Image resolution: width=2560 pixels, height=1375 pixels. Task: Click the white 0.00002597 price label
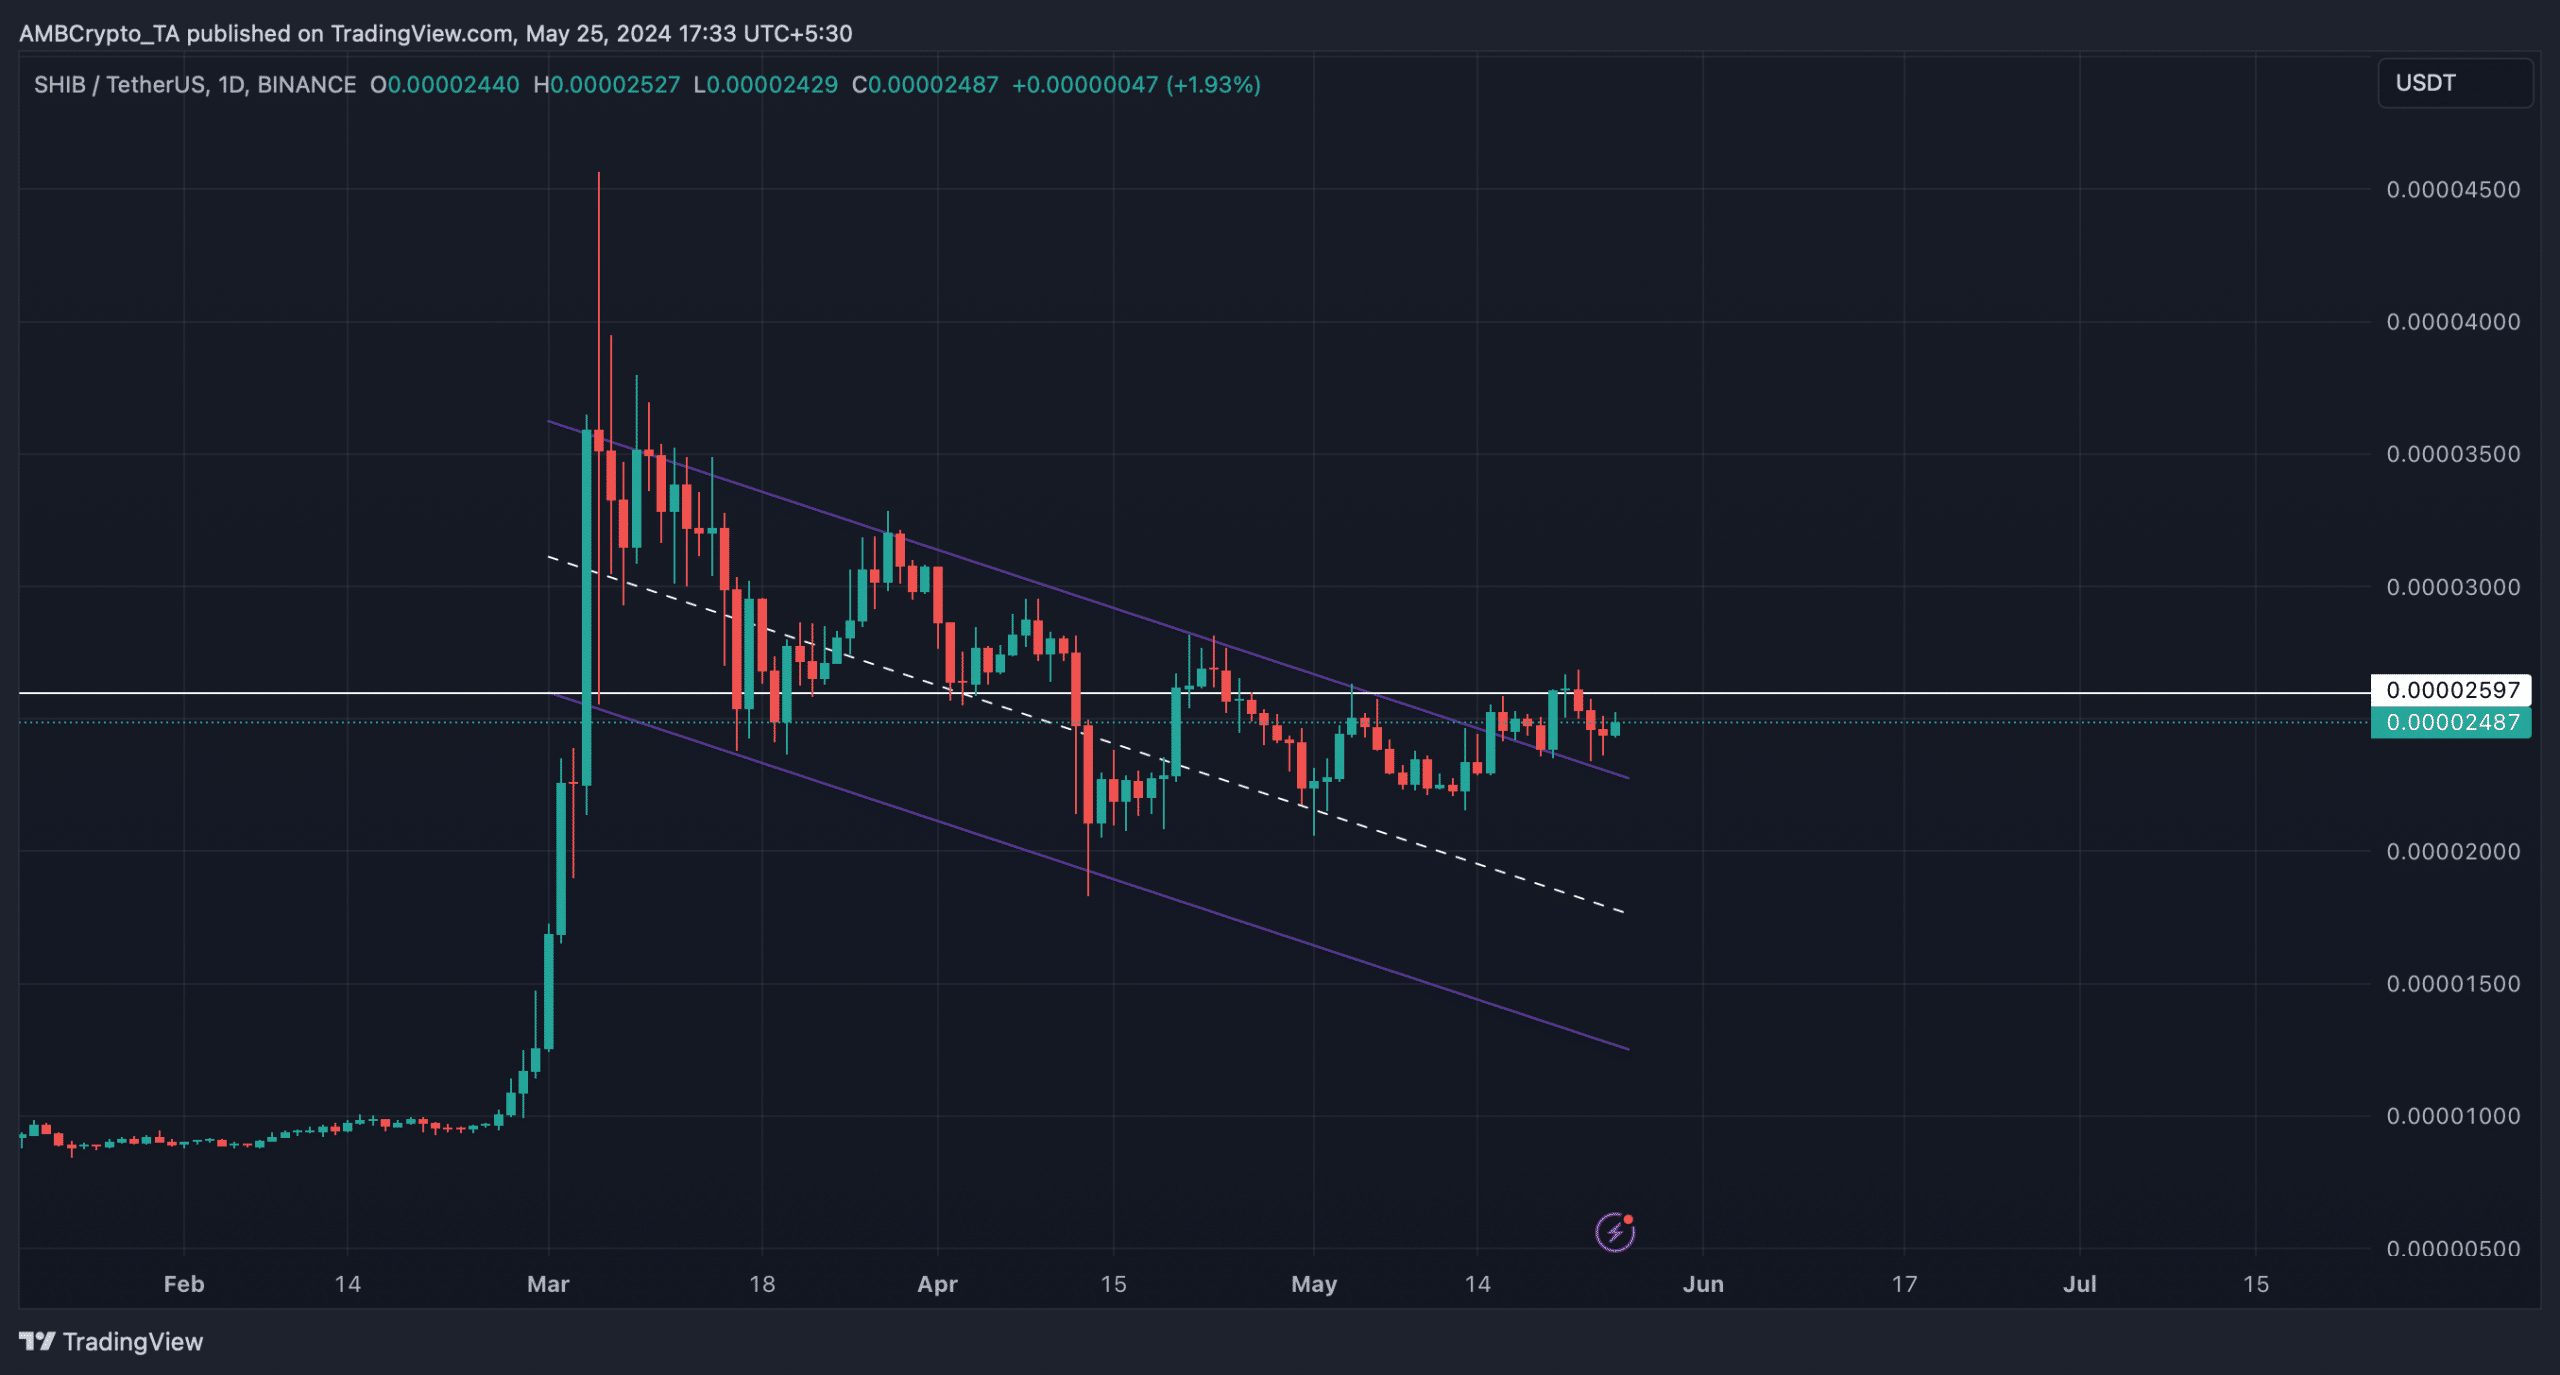[2451, 690]
